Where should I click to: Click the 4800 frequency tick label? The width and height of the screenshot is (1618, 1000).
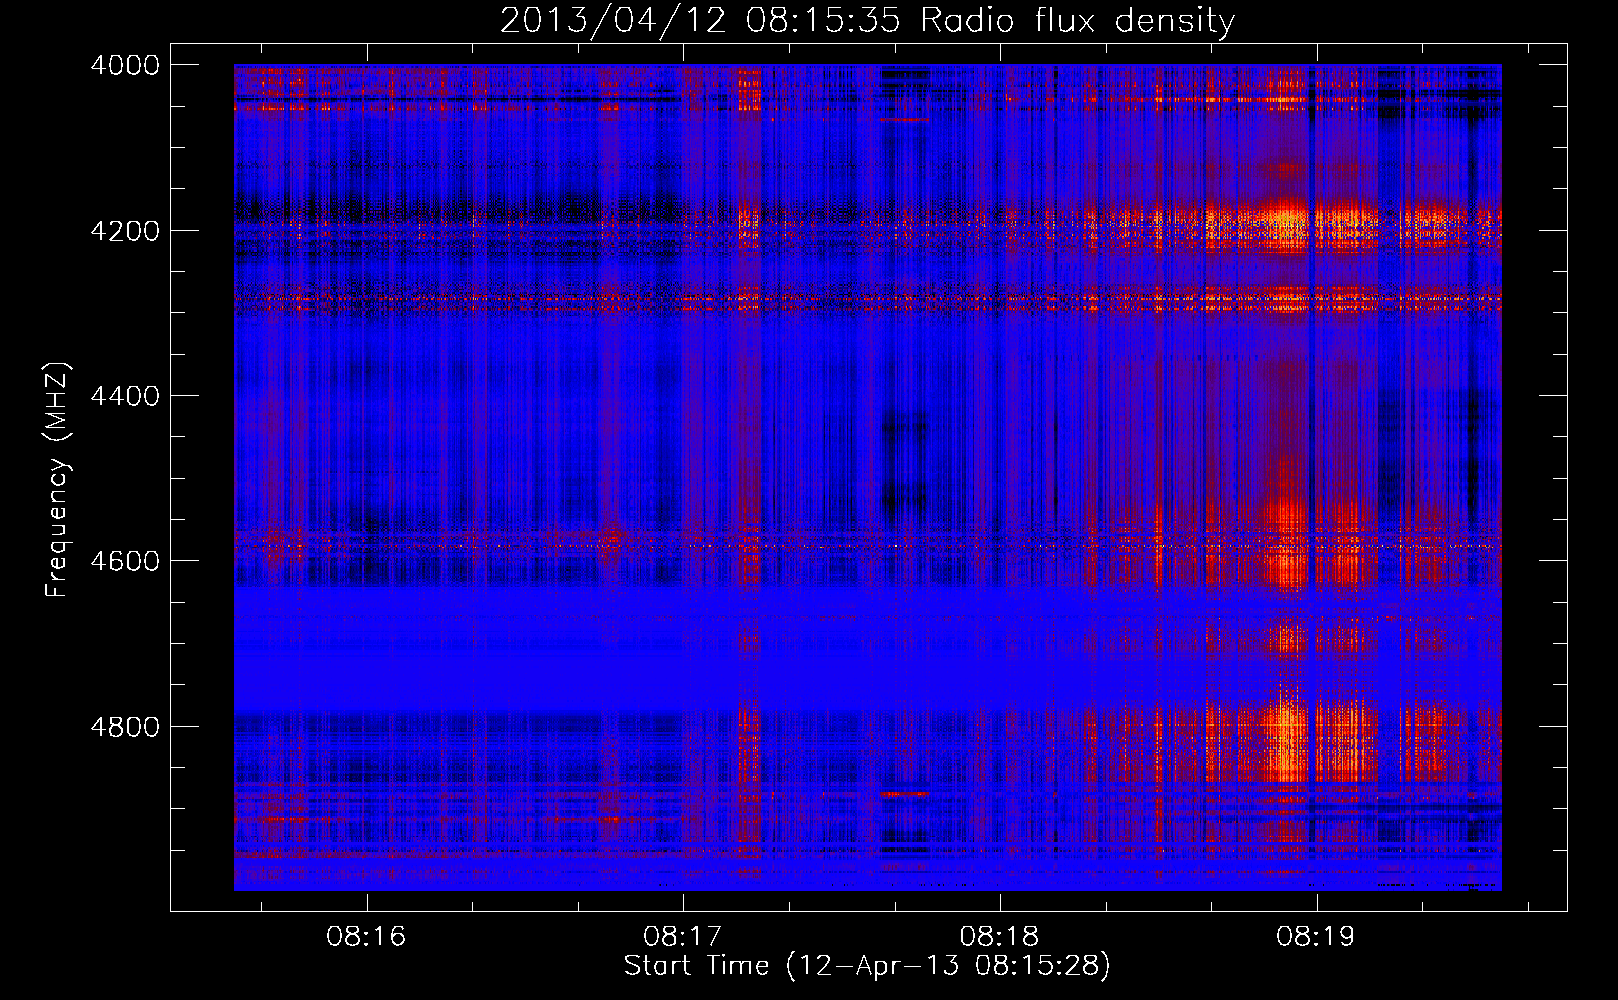click(125, 727)
